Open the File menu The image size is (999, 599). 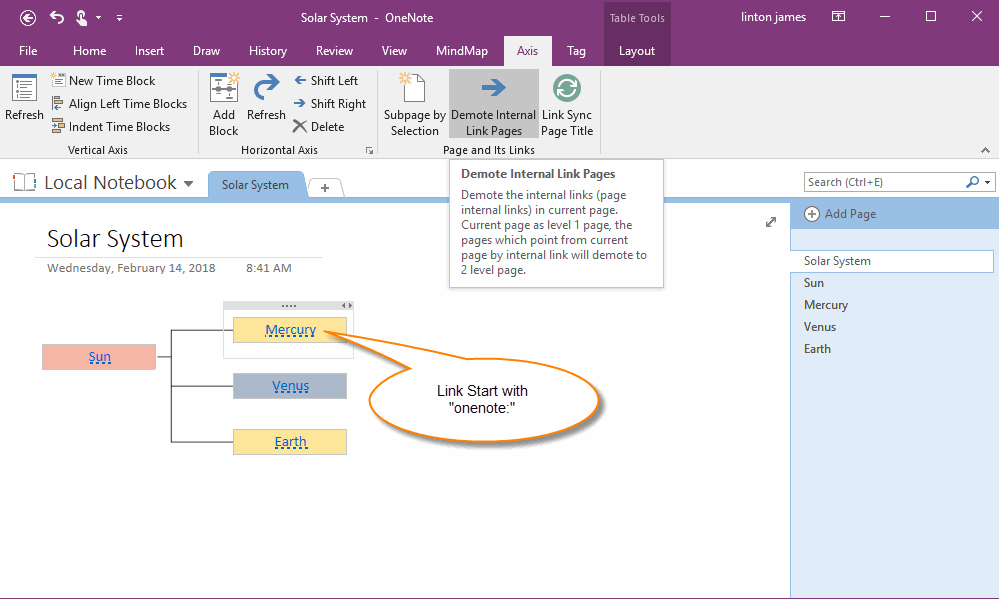coord(28,51)
